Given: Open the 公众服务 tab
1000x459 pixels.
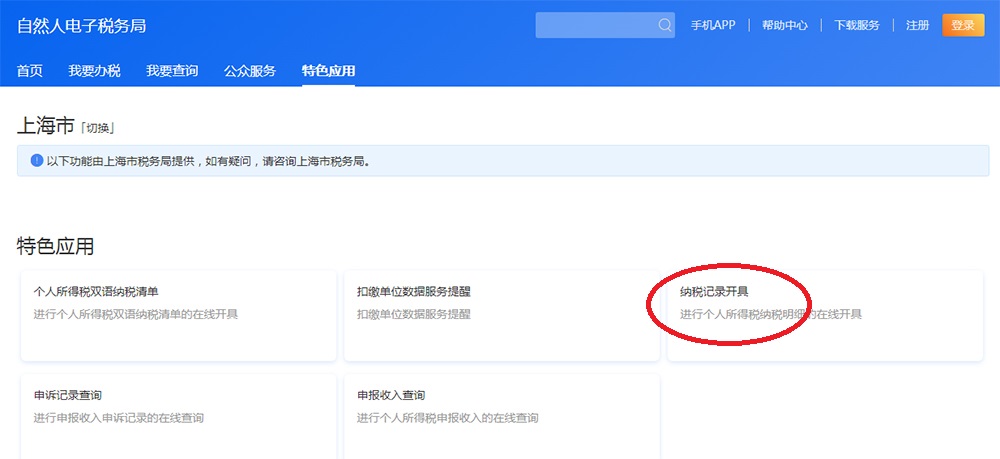Looking at the screenshot, I should click(250, 71).
